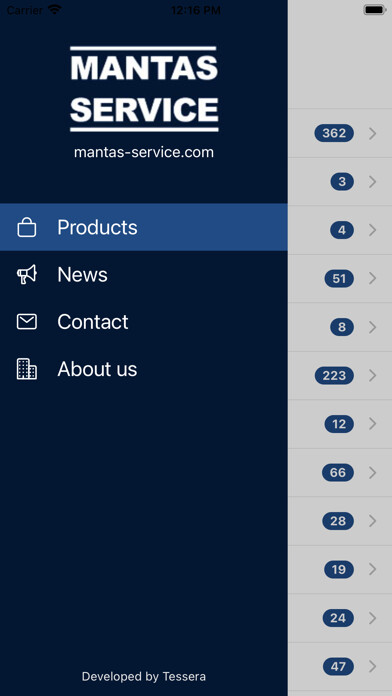Tap the 12:16 PM status clock
The width and height of the screenshot is (392, 696).
(x=196, y=10)
